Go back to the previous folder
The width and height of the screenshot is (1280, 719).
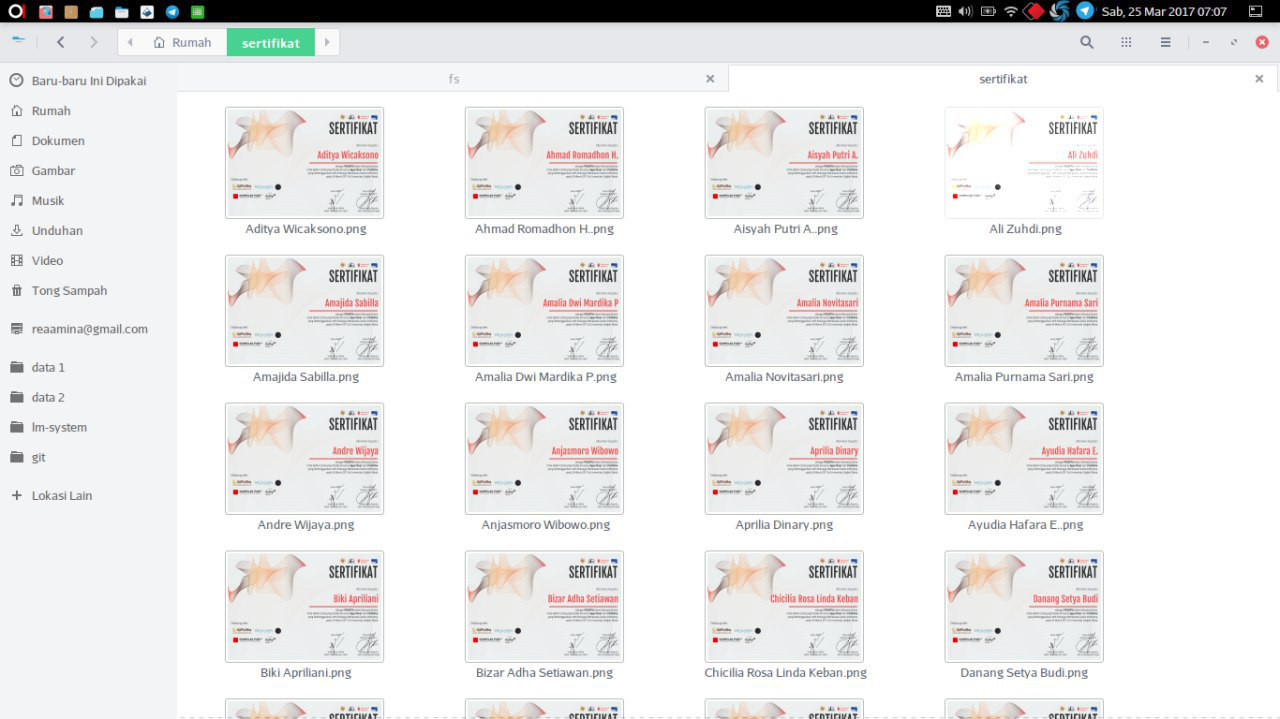pos(61,42)
